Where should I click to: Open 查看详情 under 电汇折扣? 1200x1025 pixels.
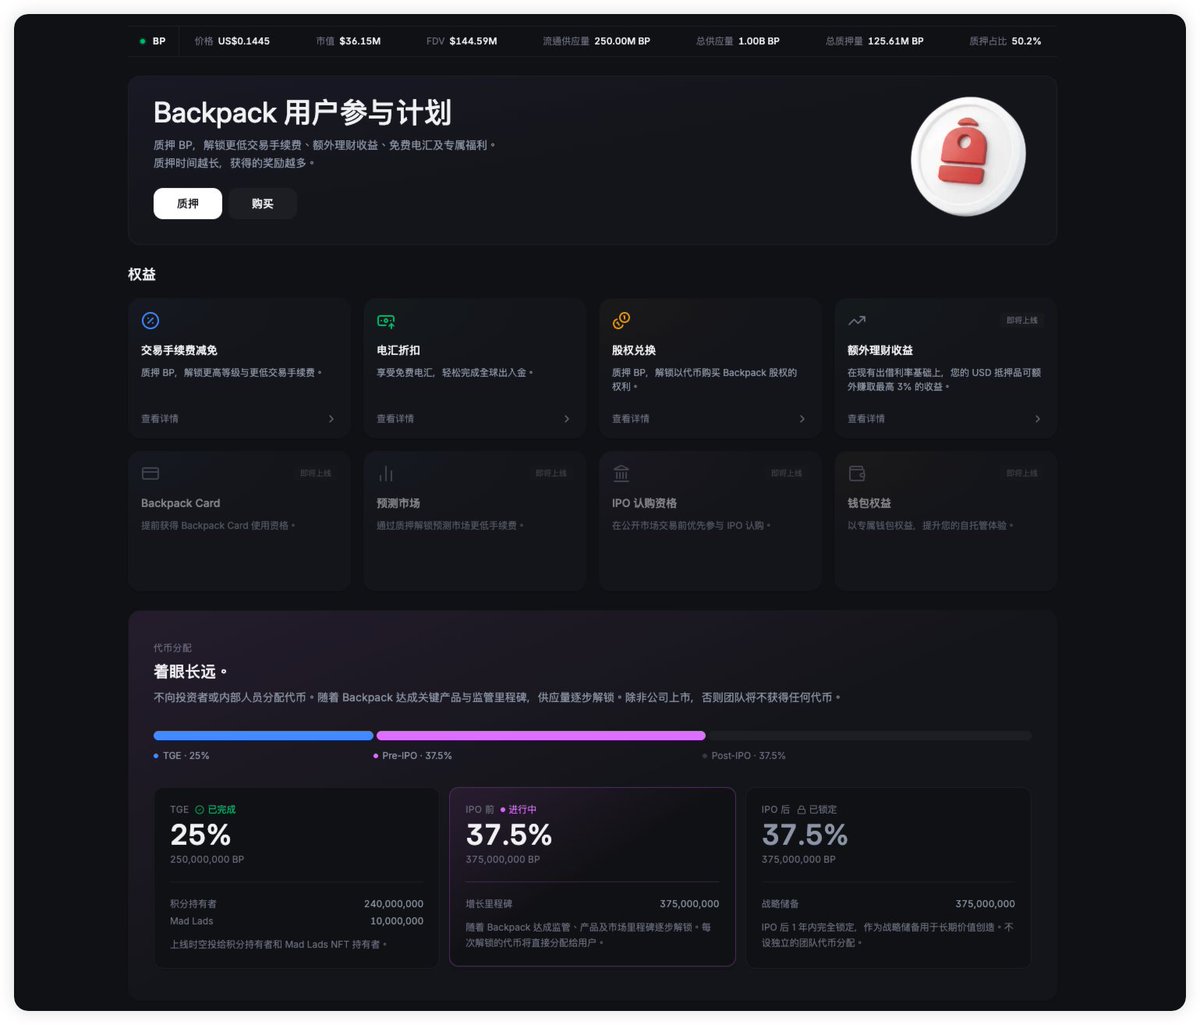coord(395,418)
